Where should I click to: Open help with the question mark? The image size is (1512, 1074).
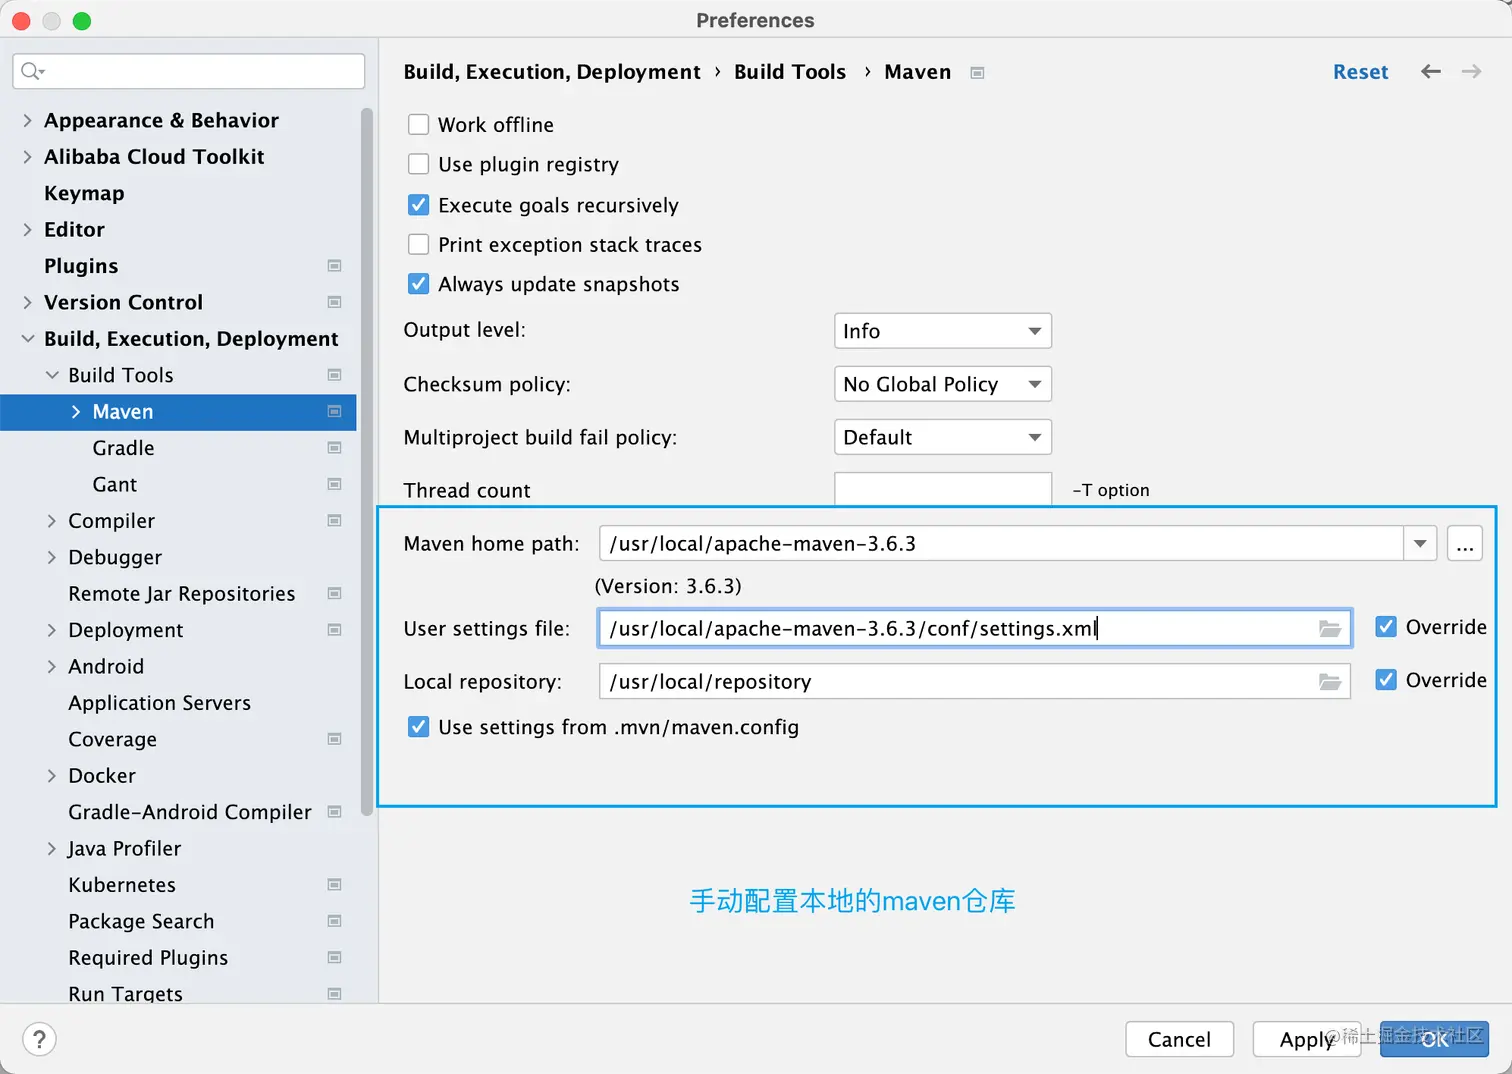tap(39, 1040)
